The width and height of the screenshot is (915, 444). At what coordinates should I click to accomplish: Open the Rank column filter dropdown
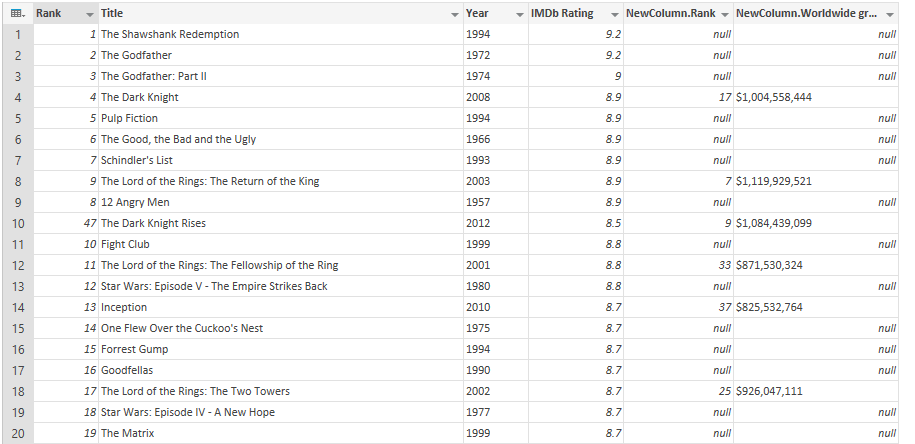pyautogui.click(x=90, y=14)
